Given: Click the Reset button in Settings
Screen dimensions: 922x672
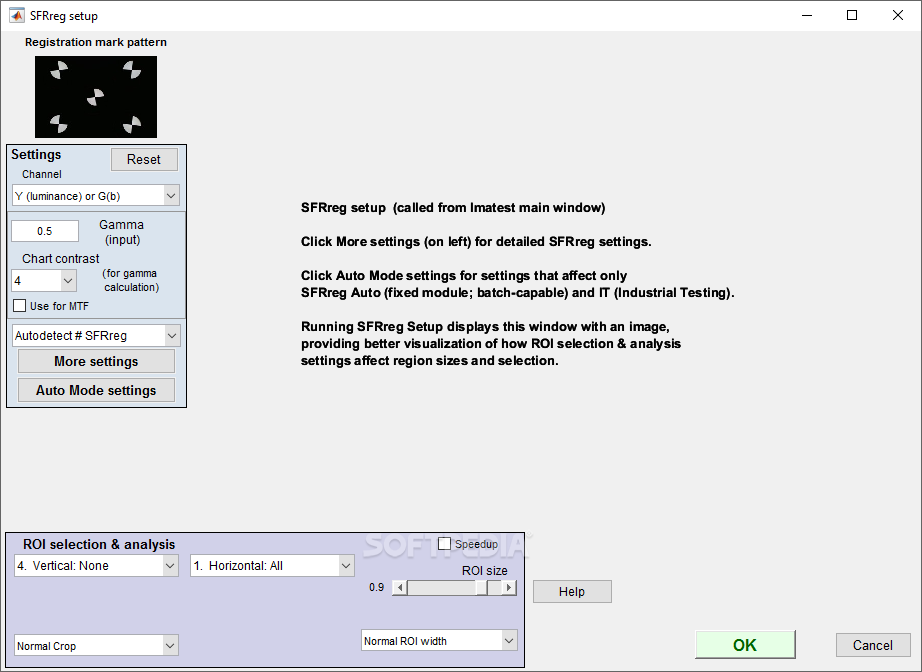Looking at the screenshot, I should click(144, 159).
